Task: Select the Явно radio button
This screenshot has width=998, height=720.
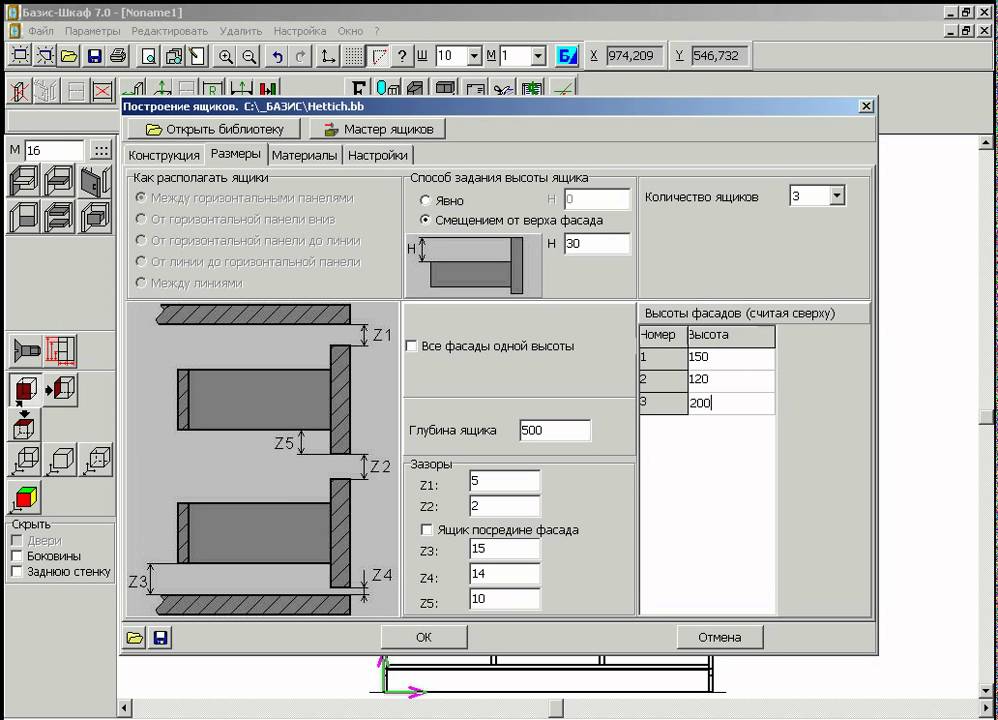Action: tap(425, 201)
